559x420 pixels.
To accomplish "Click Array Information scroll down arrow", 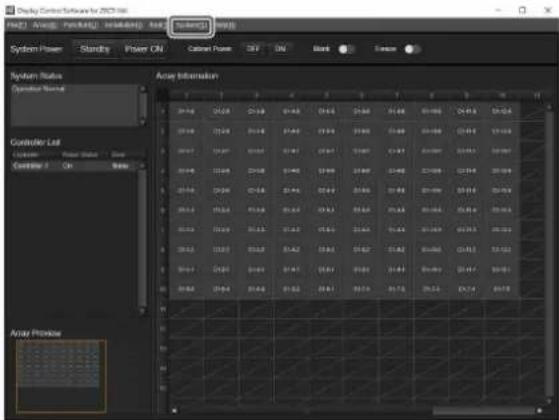I will [x=549, y=401].
